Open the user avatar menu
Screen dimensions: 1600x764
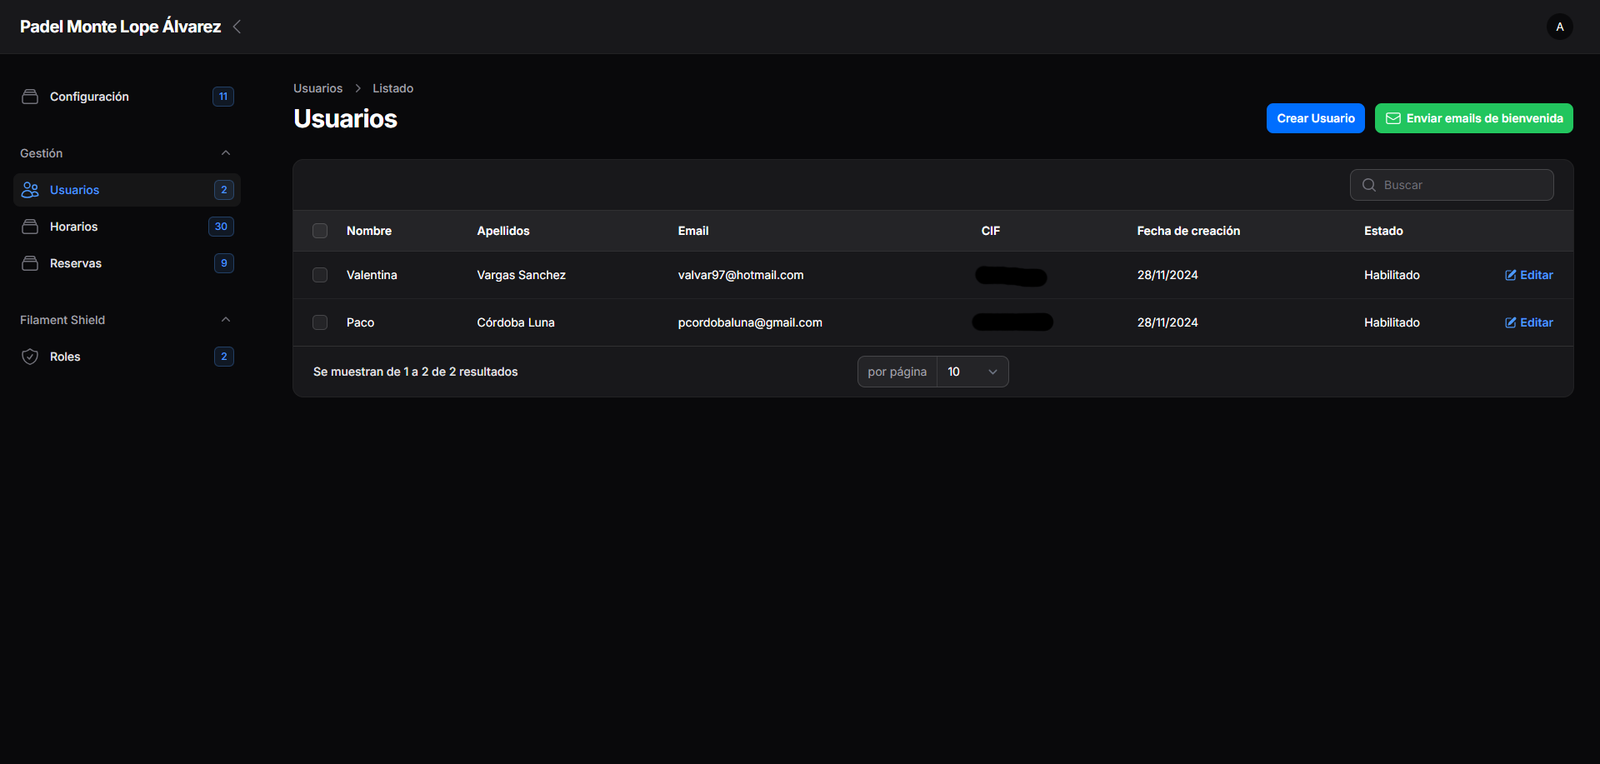1559,27
